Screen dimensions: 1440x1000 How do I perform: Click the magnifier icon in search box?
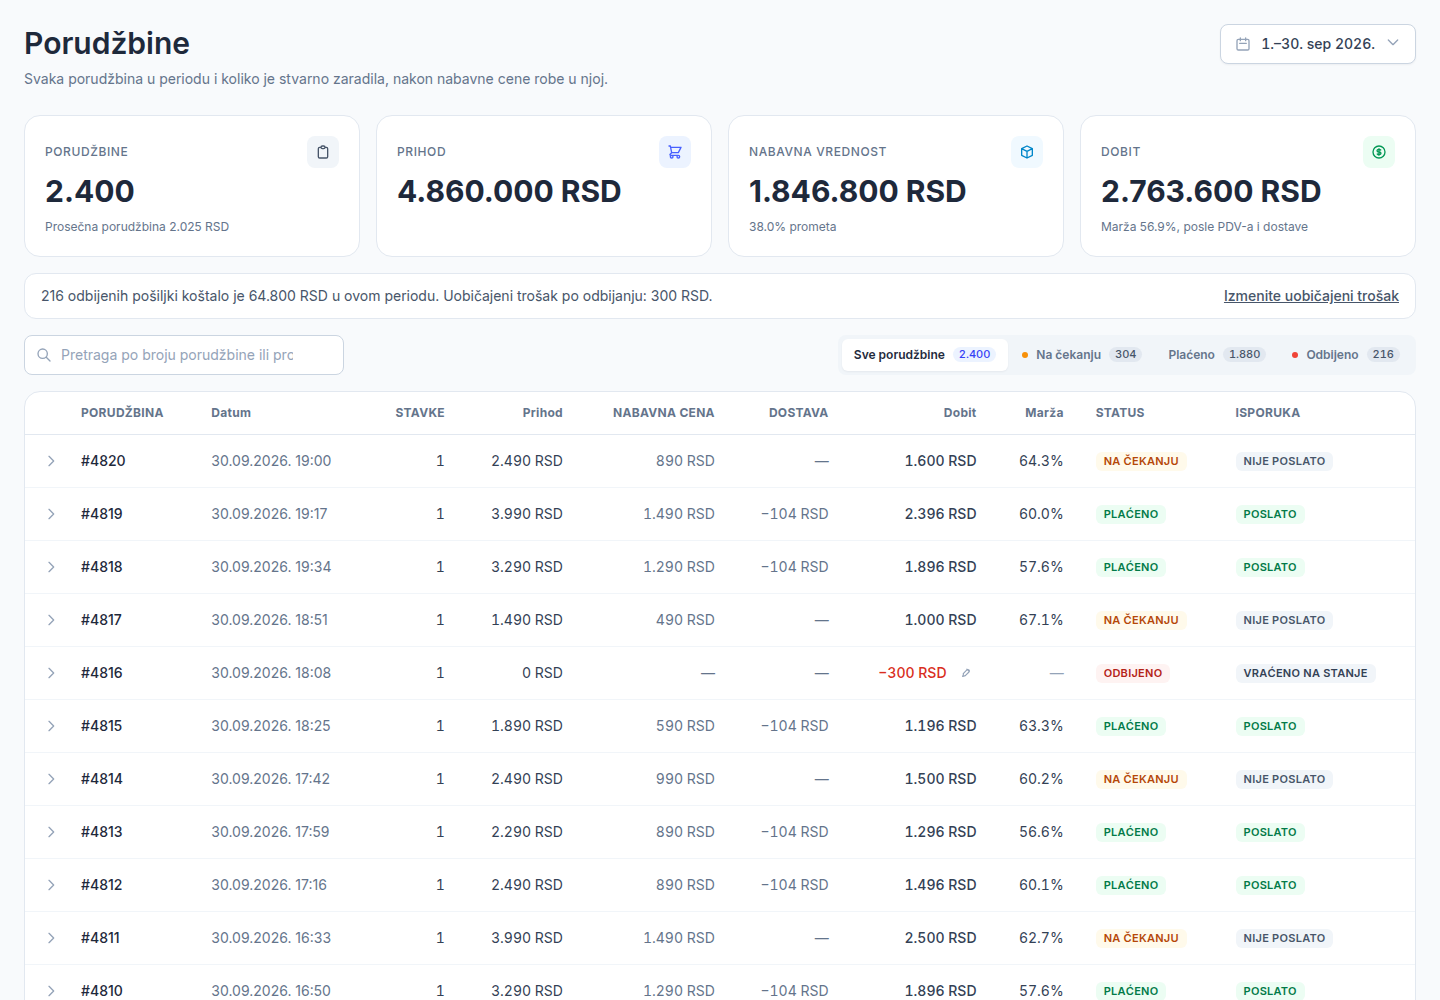pos(44,355)
